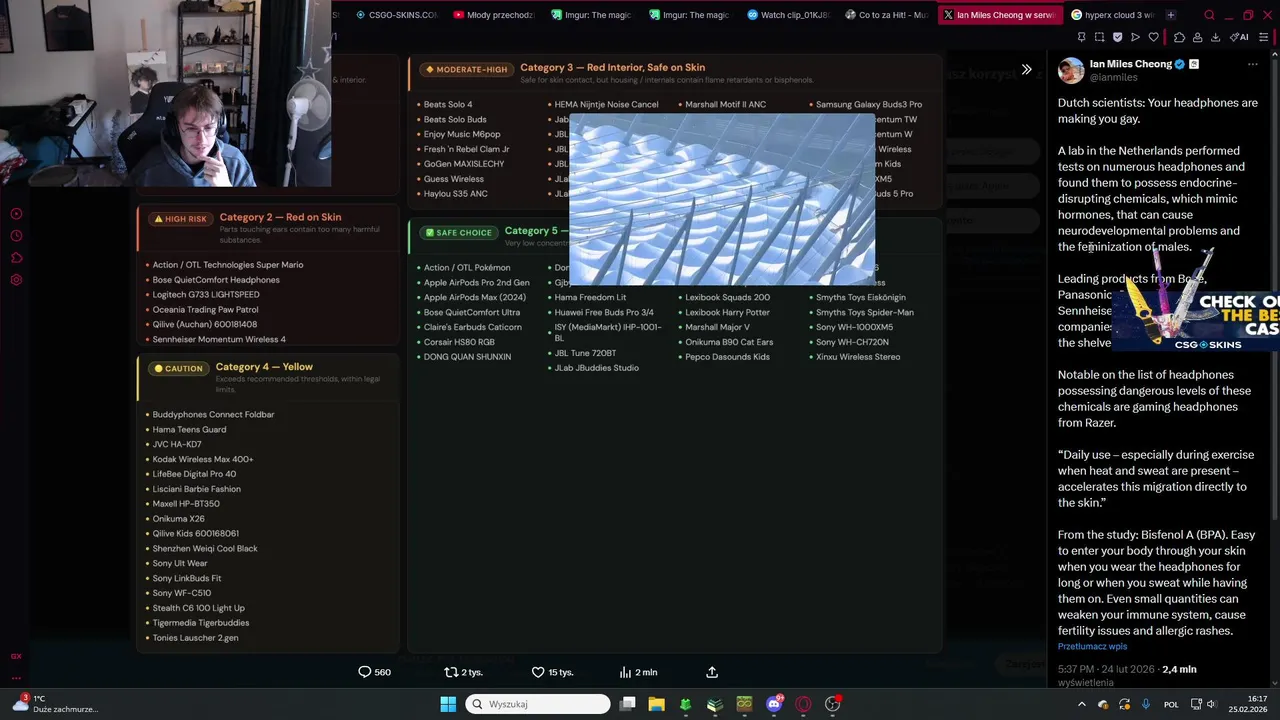Show hidden system tray icons chevron
1280x720 pixels.
pyautogui.click(x=1081, y=704)
